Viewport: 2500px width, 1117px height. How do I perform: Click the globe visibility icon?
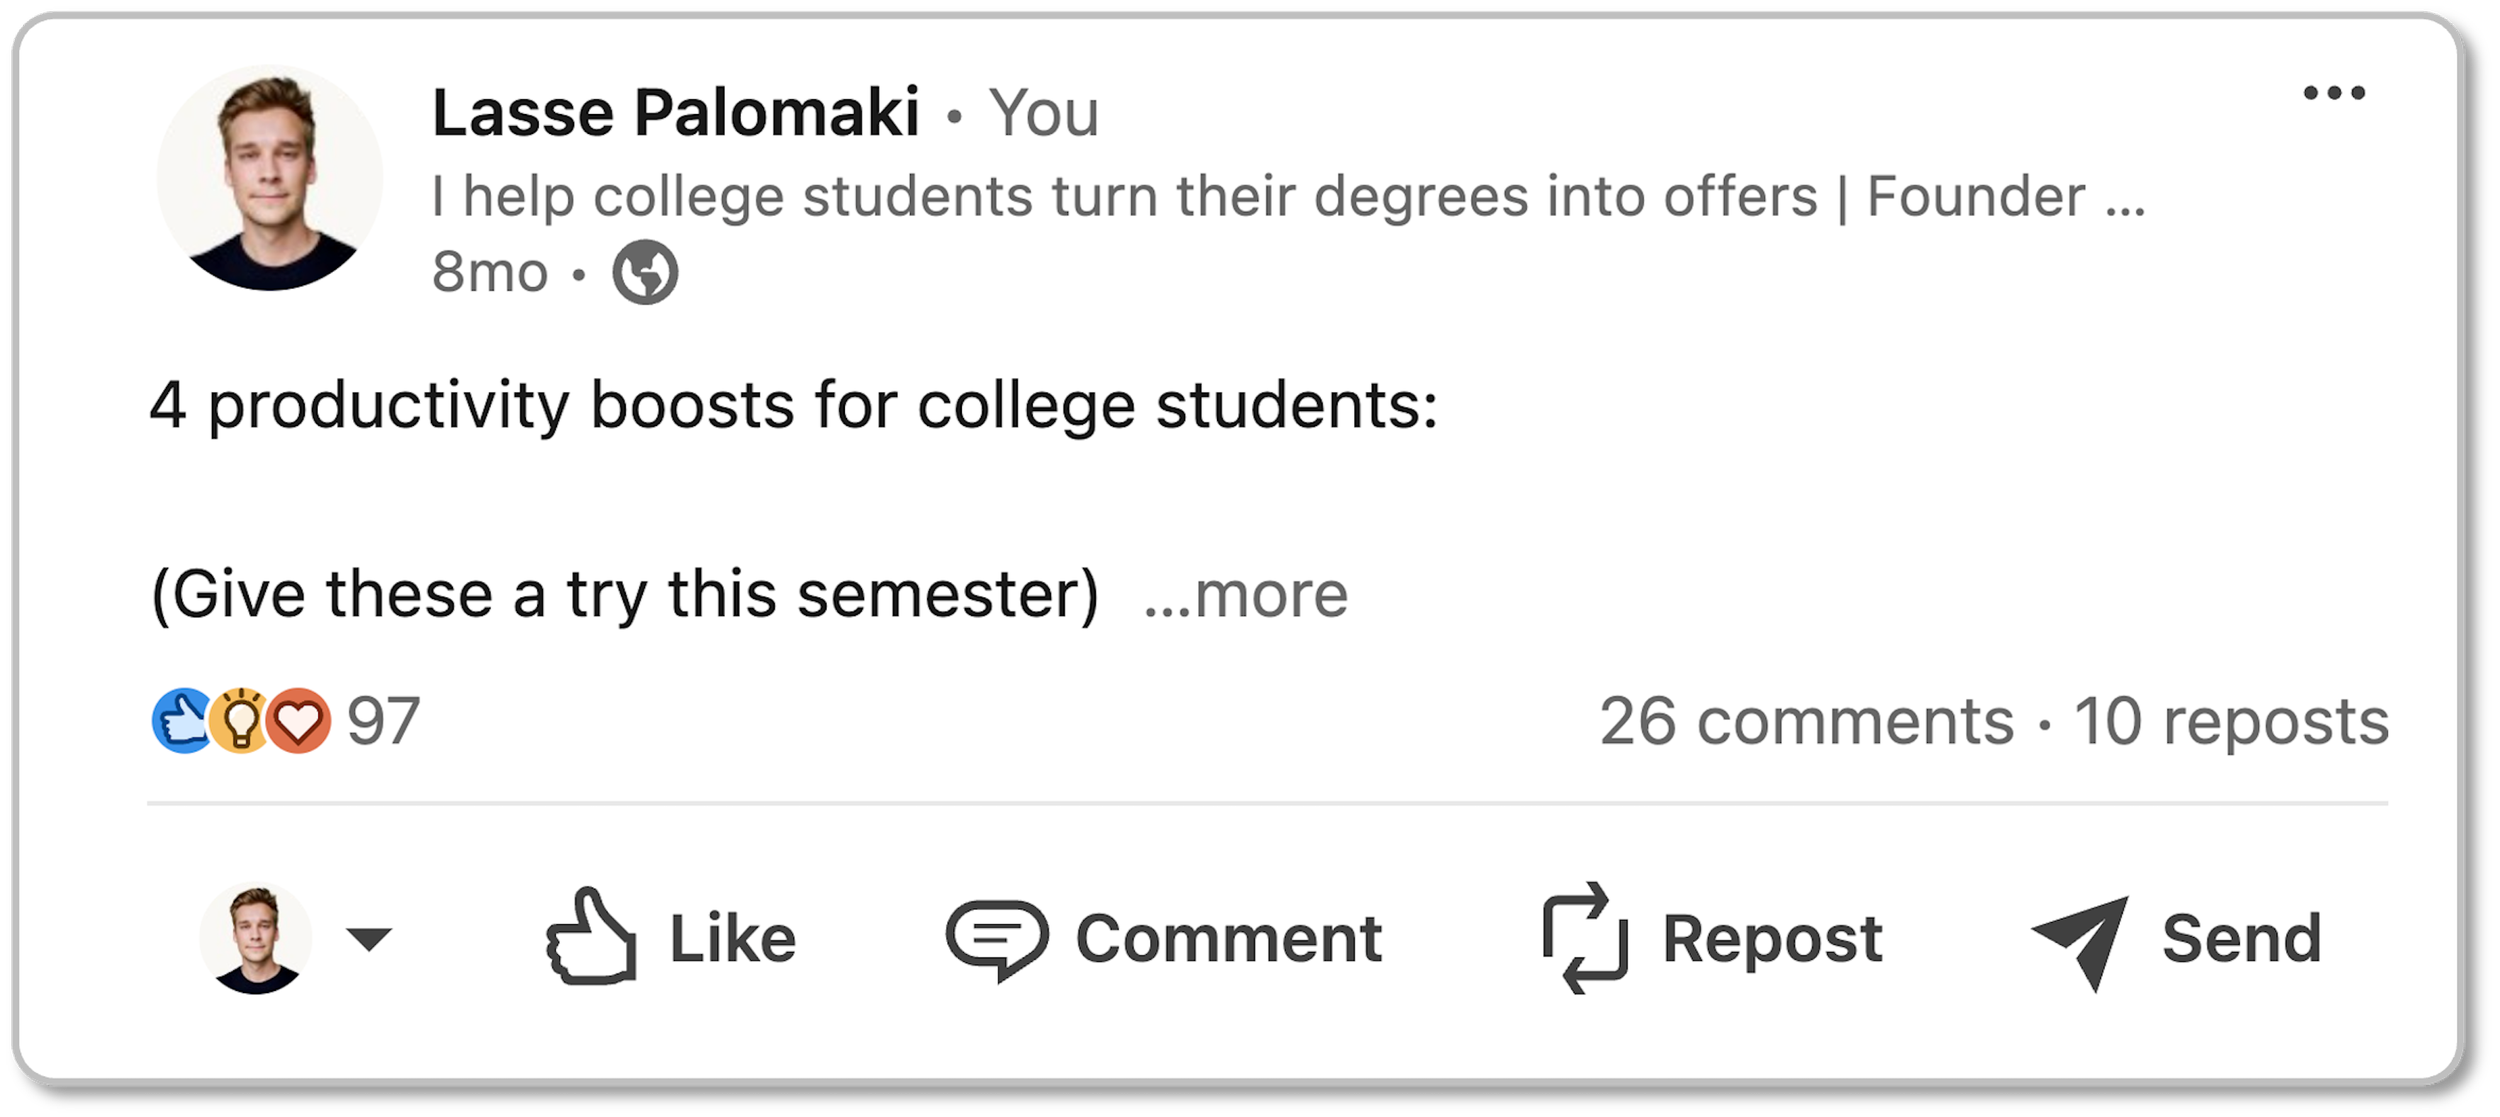[645, 272]
